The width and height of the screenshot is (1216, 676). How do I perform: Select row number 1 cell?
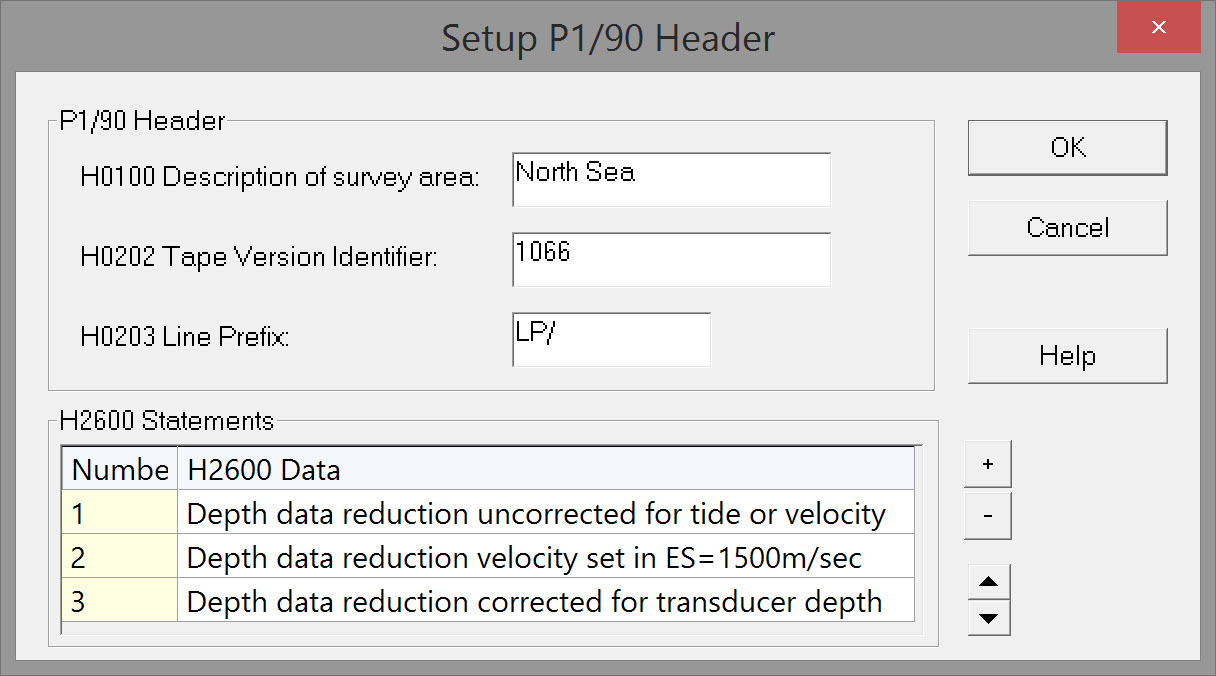[x=120, y=514]
